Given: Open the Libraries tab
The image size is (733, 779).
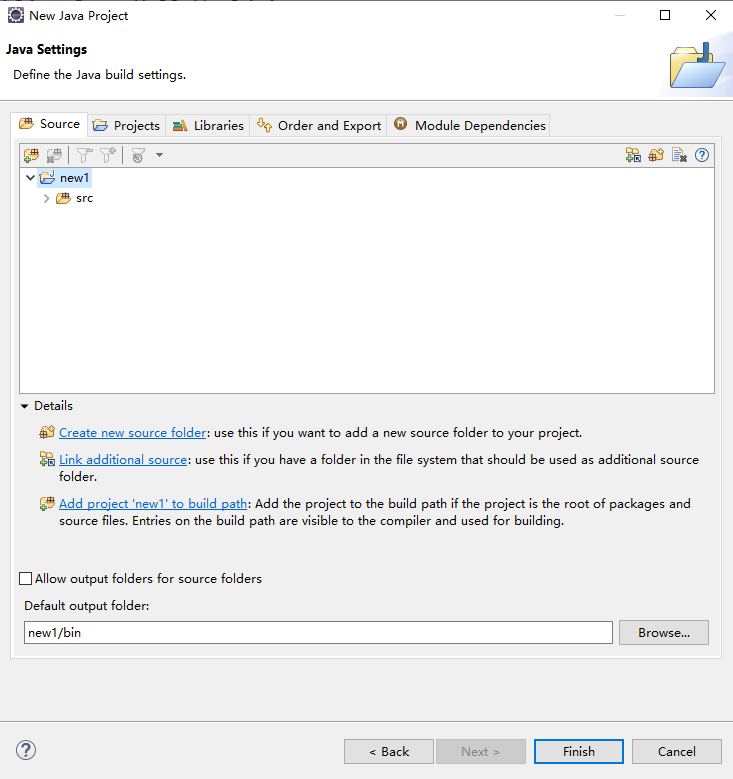Looking at the screenshot, I should point(208,125).
